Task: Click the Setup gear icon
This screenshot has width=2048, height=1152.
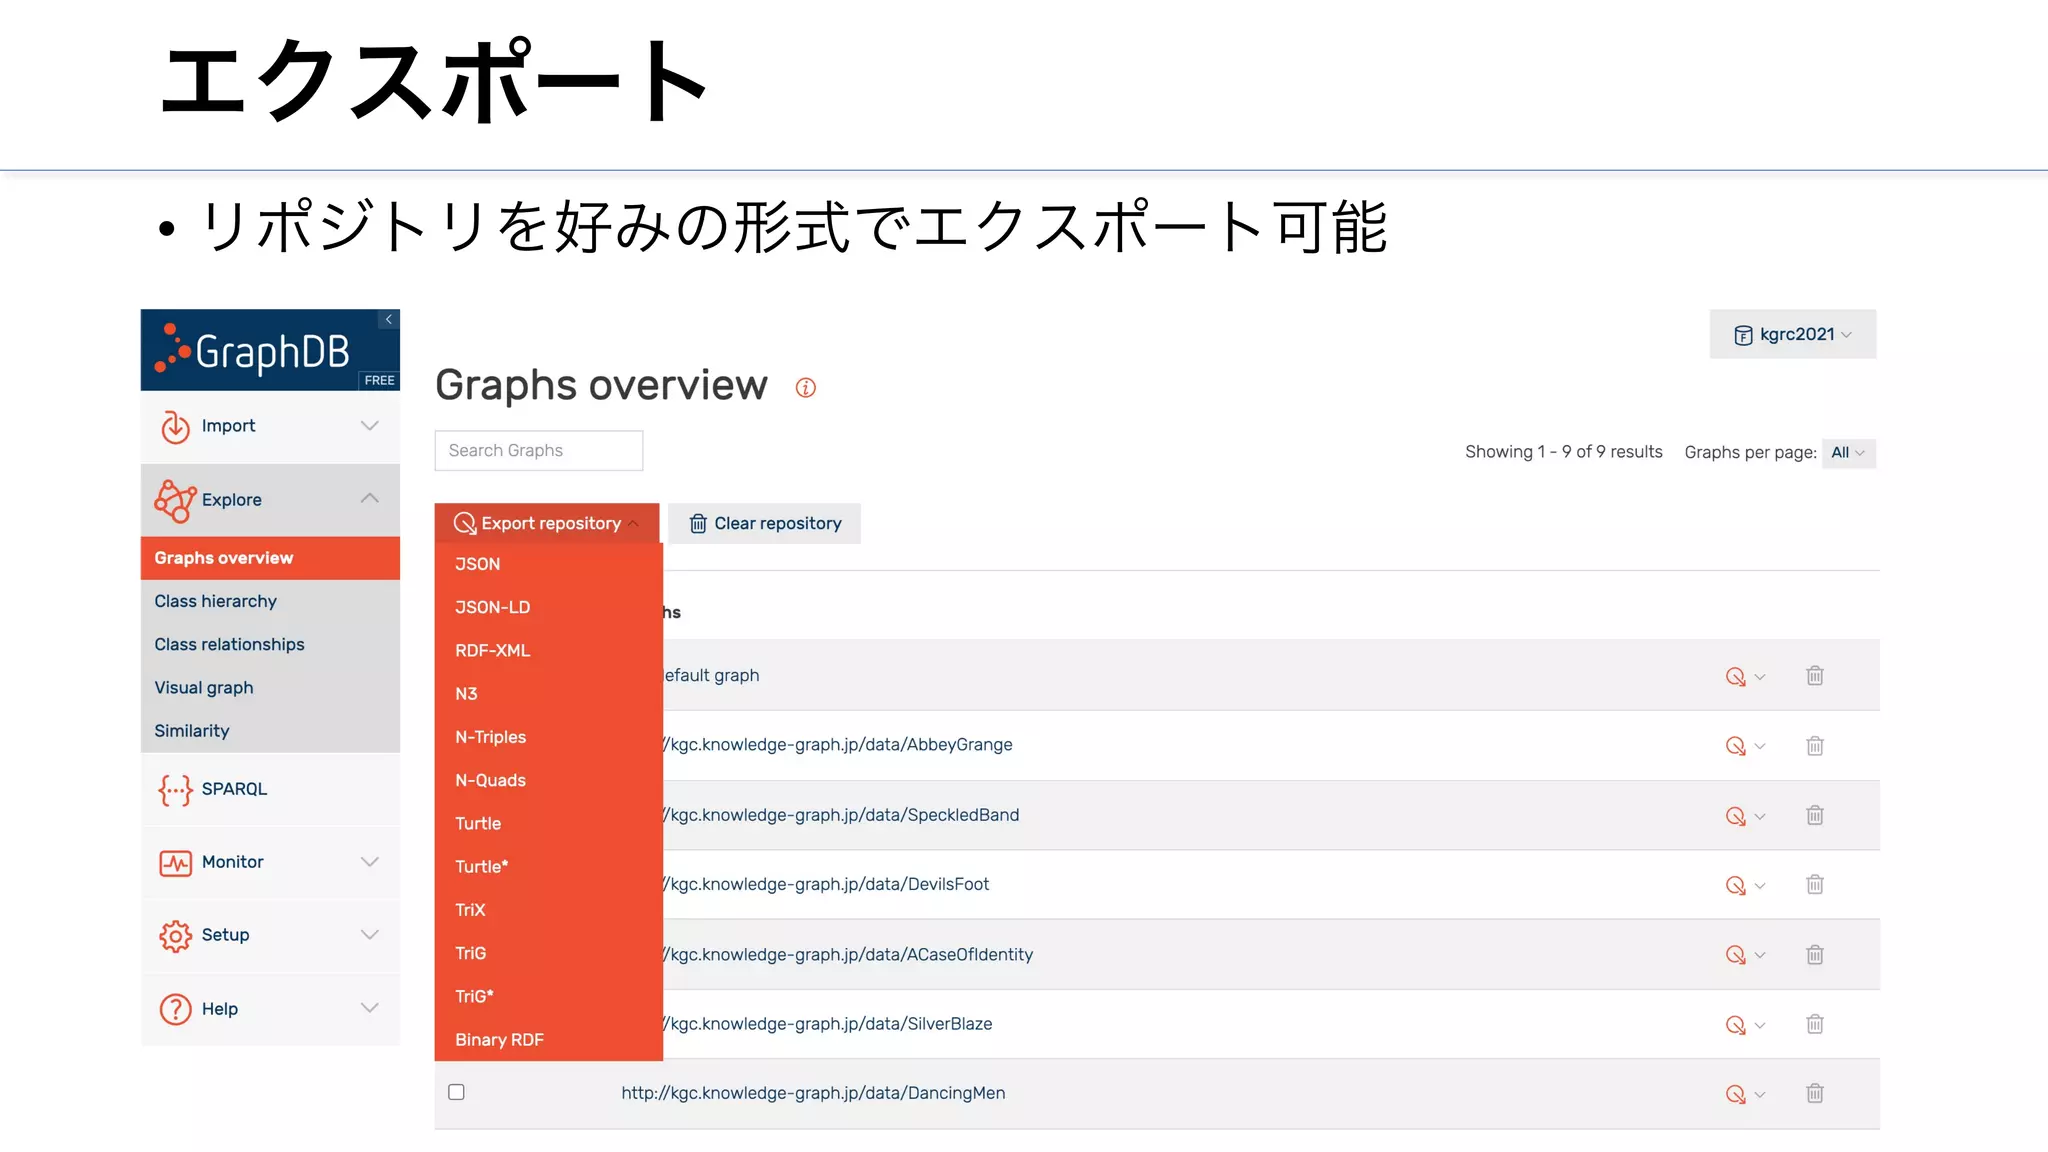Action: [175, 936]
